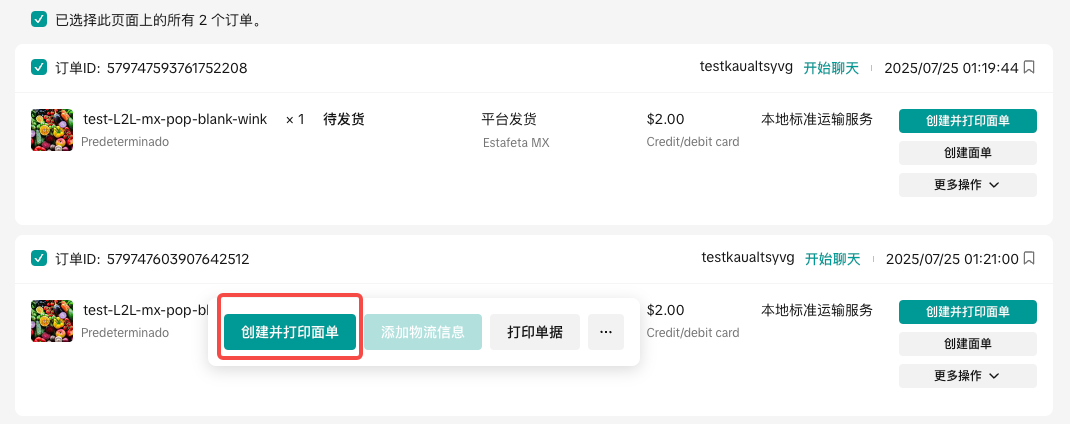Bookmark the second order ending 642512
1070x424 pixels.
tap(1029, 259)
